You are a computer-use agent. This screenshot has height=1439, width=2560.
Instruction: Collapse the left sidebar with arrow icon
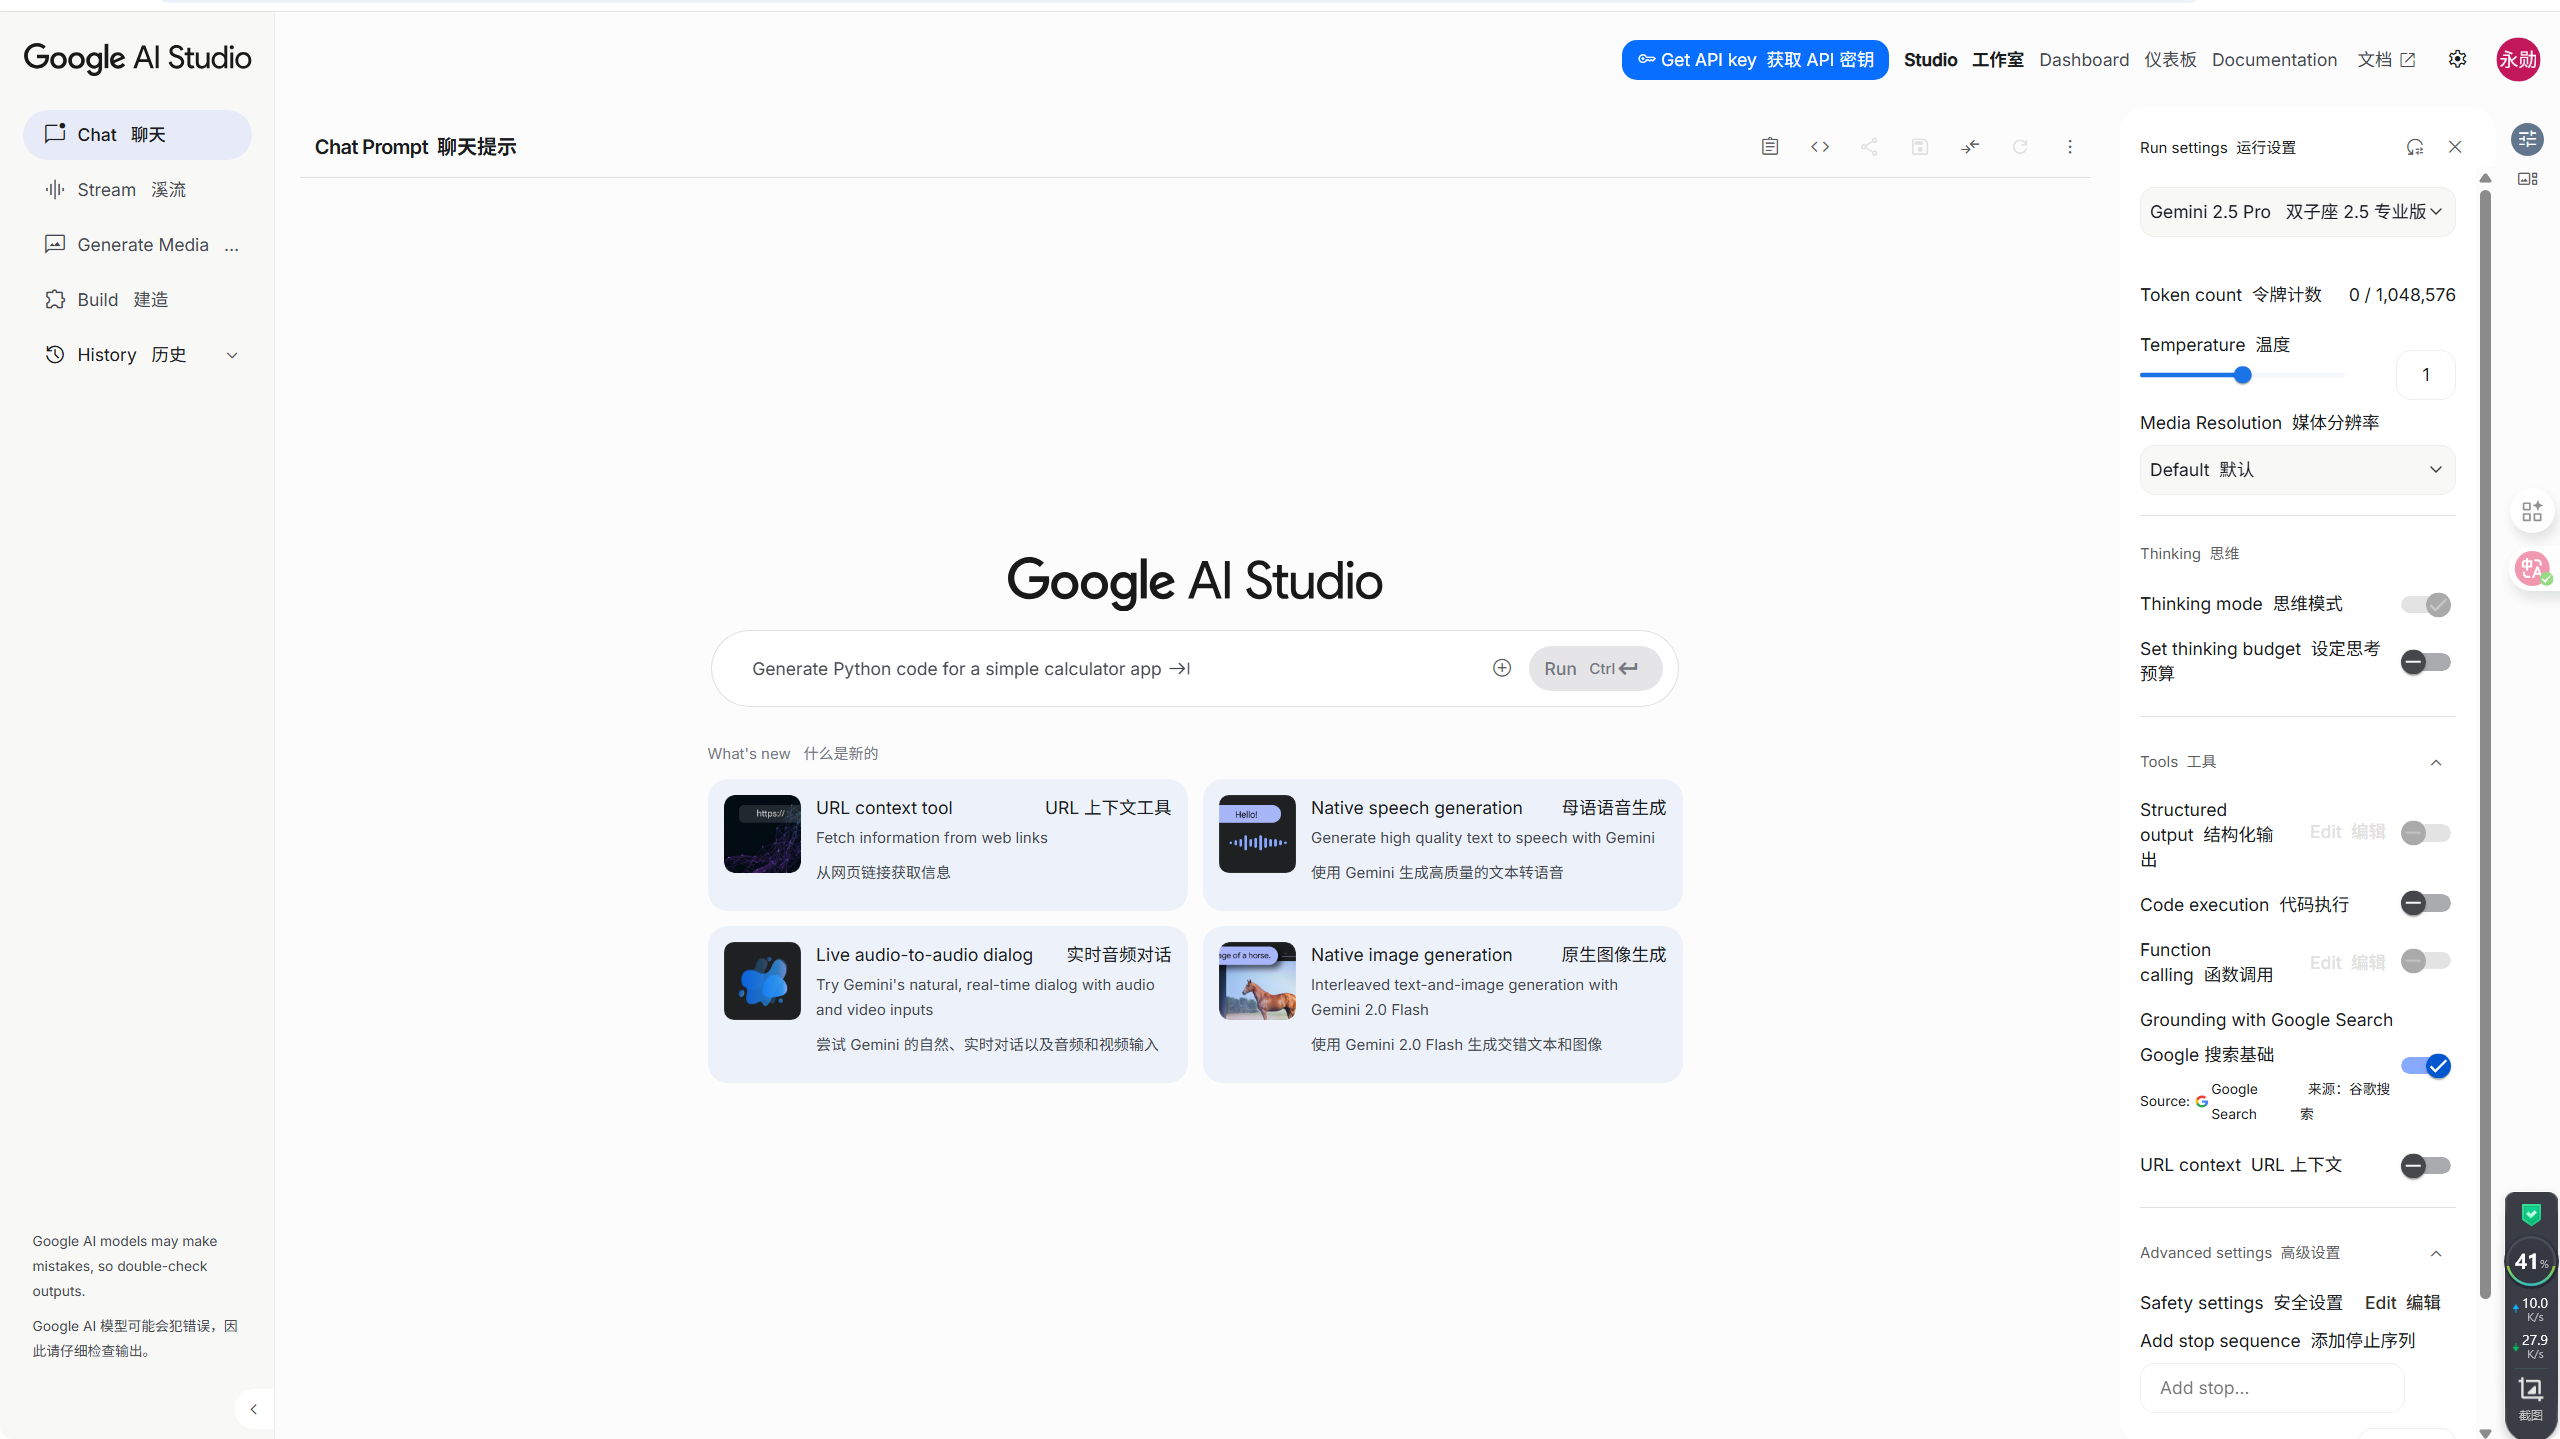click(x=253, y=1409)
